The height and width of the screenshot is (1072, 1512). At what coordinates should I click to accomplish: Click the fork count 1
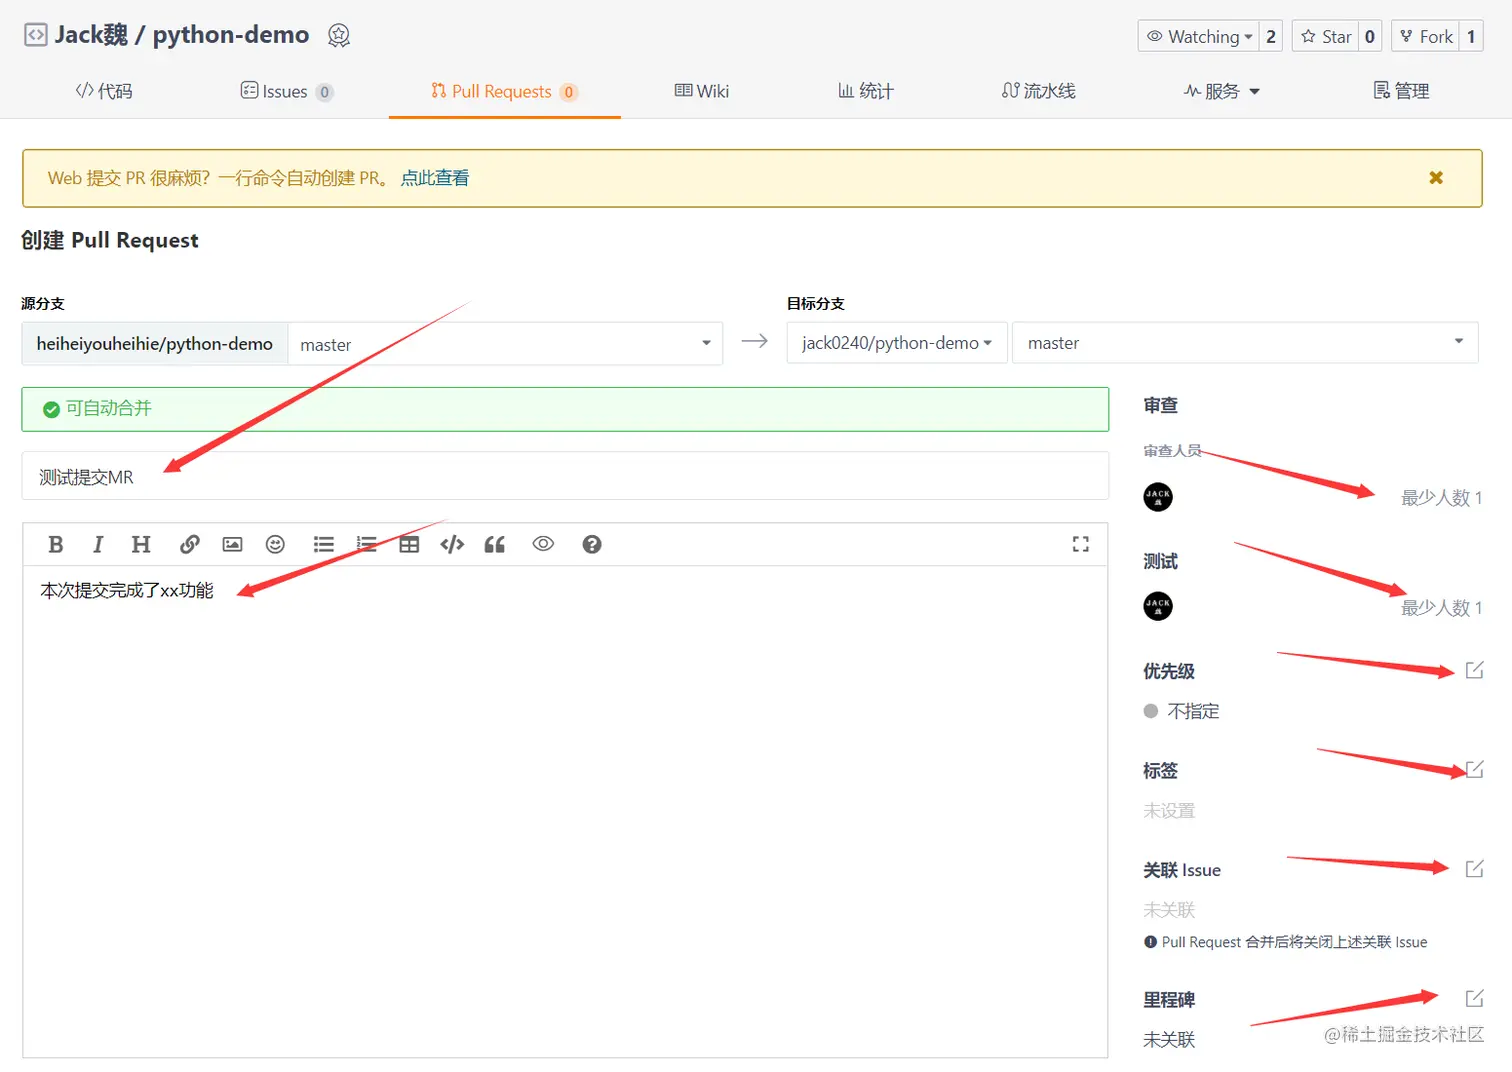coord(1471,36)
